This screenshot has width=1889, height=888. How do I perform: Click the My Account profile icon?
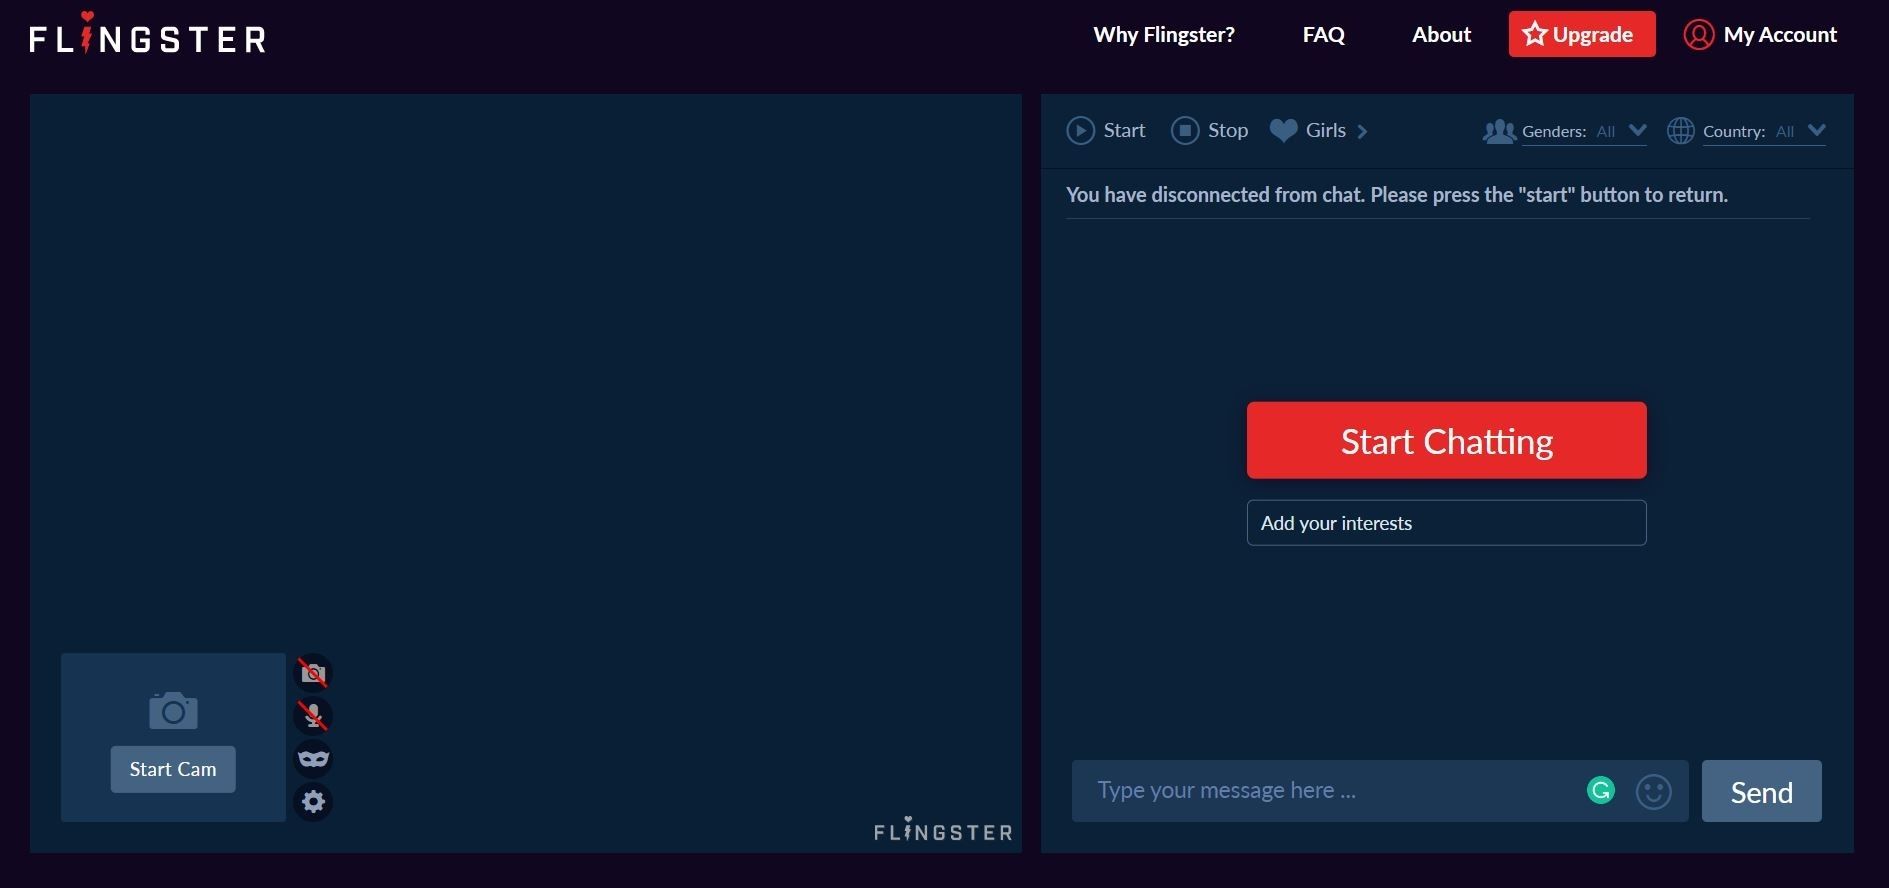click(1698, 35)
